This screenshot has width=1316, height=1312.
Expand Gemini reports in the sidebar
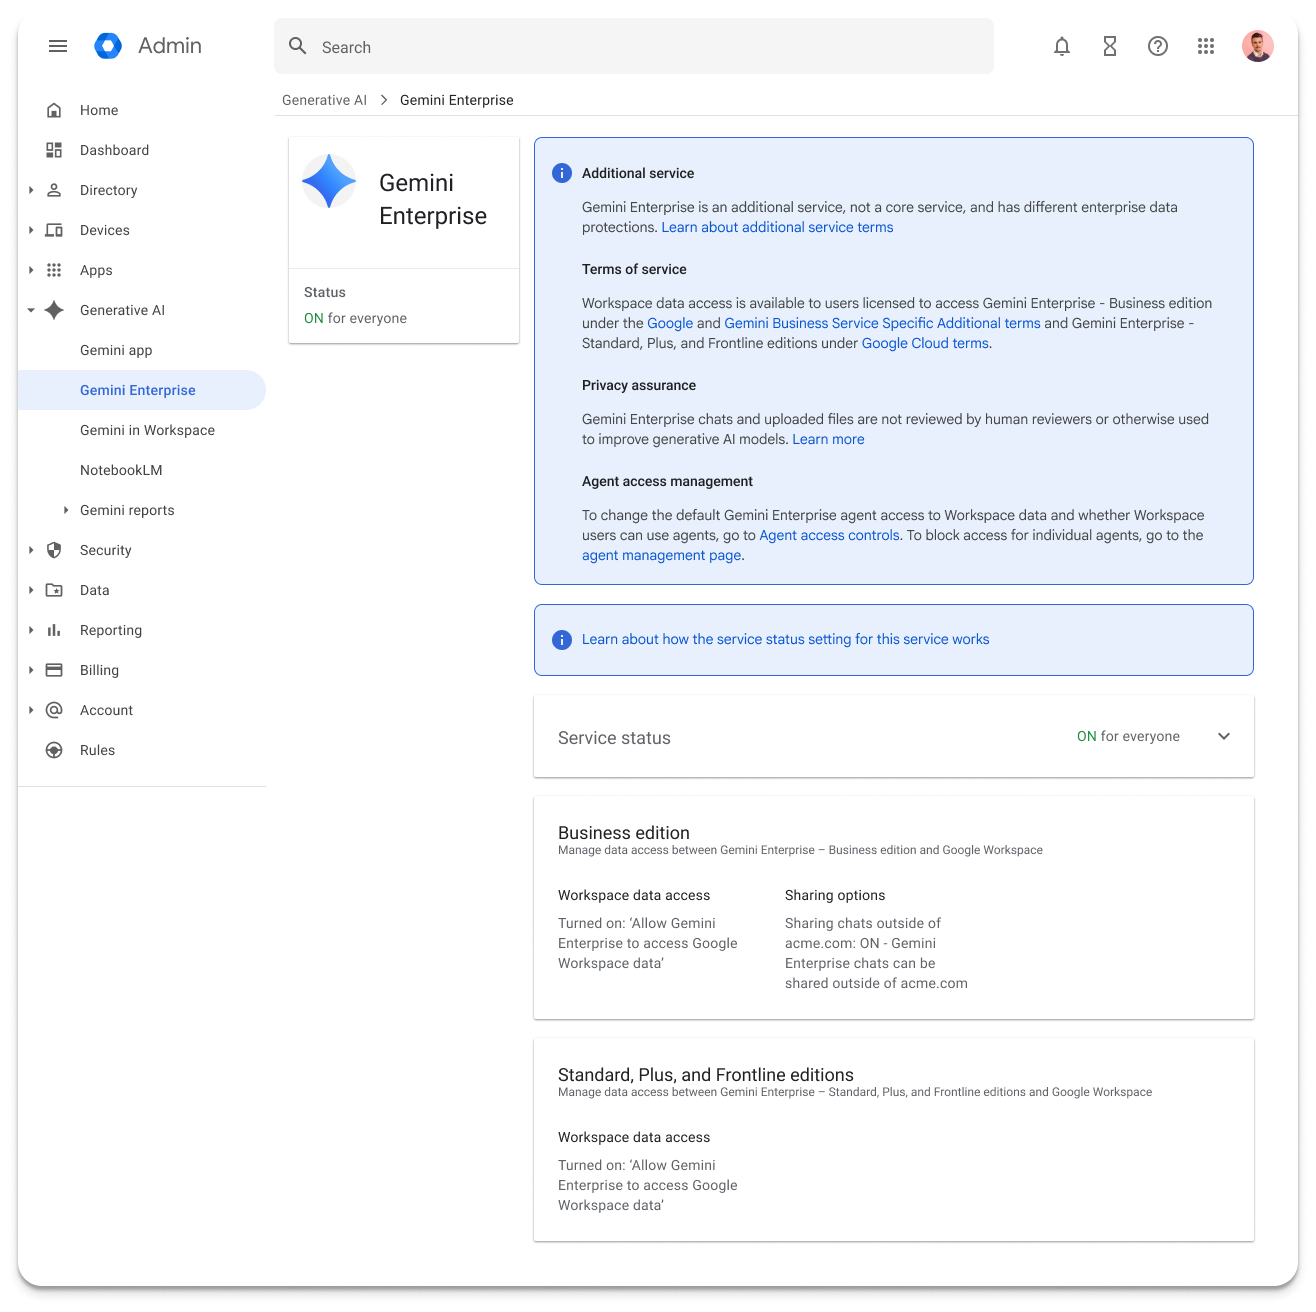click(66, 510)
